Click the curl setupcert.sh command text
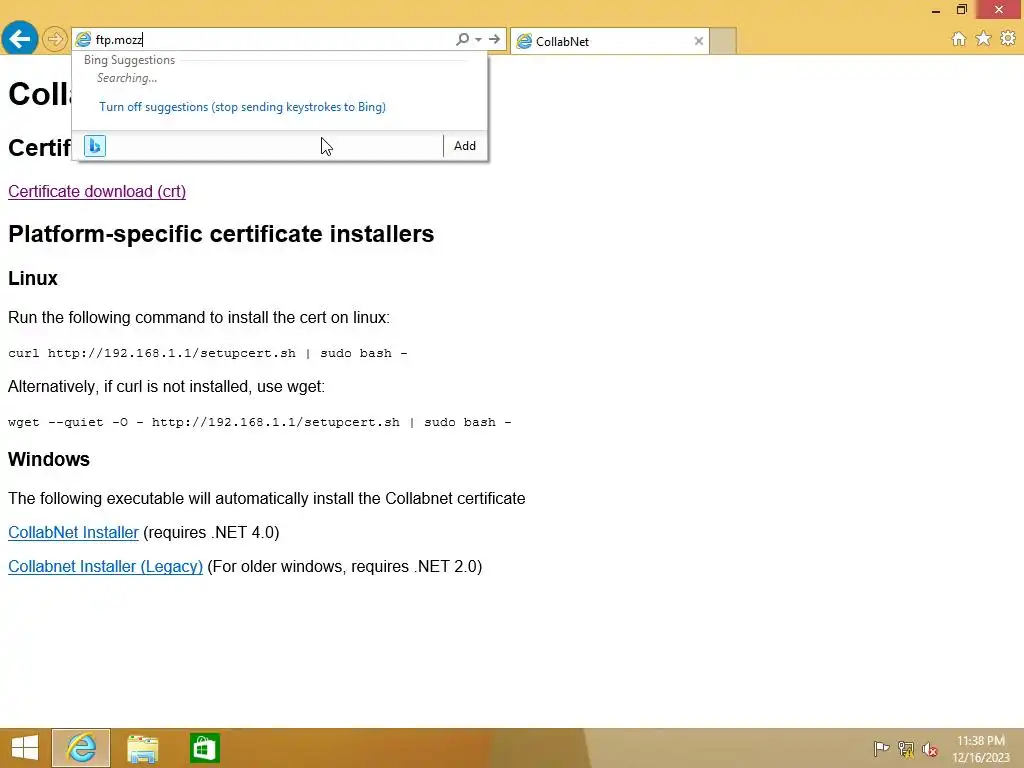1024x768 pixels. 208,353
